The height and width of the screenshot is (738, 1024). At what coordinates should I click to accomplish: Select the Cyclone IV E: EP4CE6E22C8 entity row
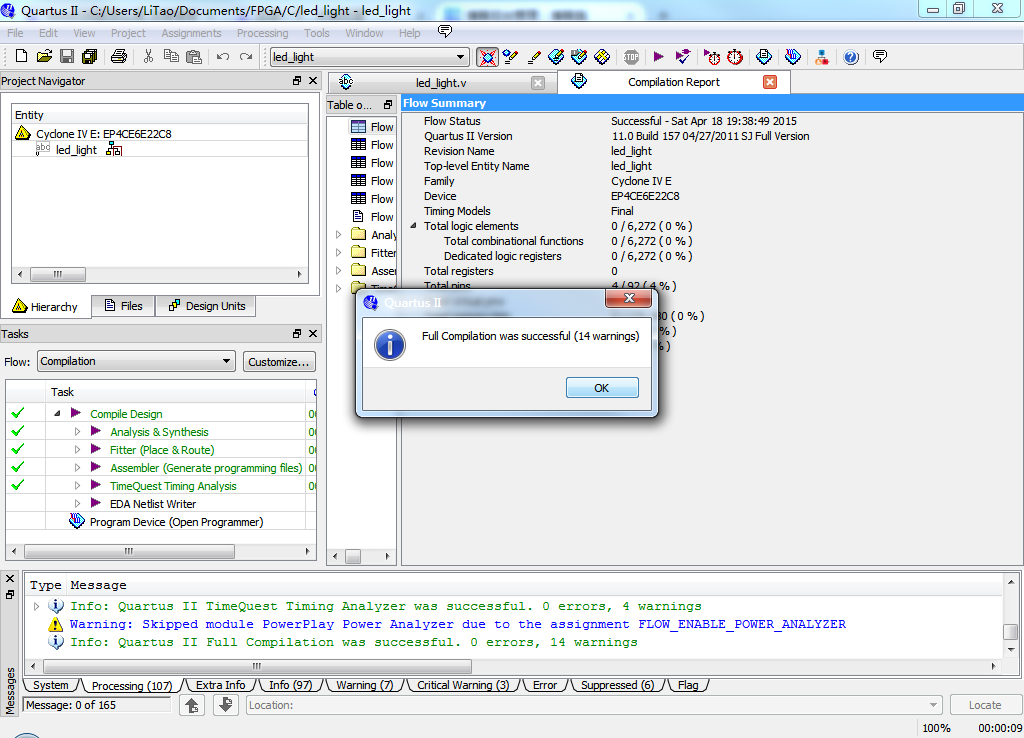(x=160, y=134)
